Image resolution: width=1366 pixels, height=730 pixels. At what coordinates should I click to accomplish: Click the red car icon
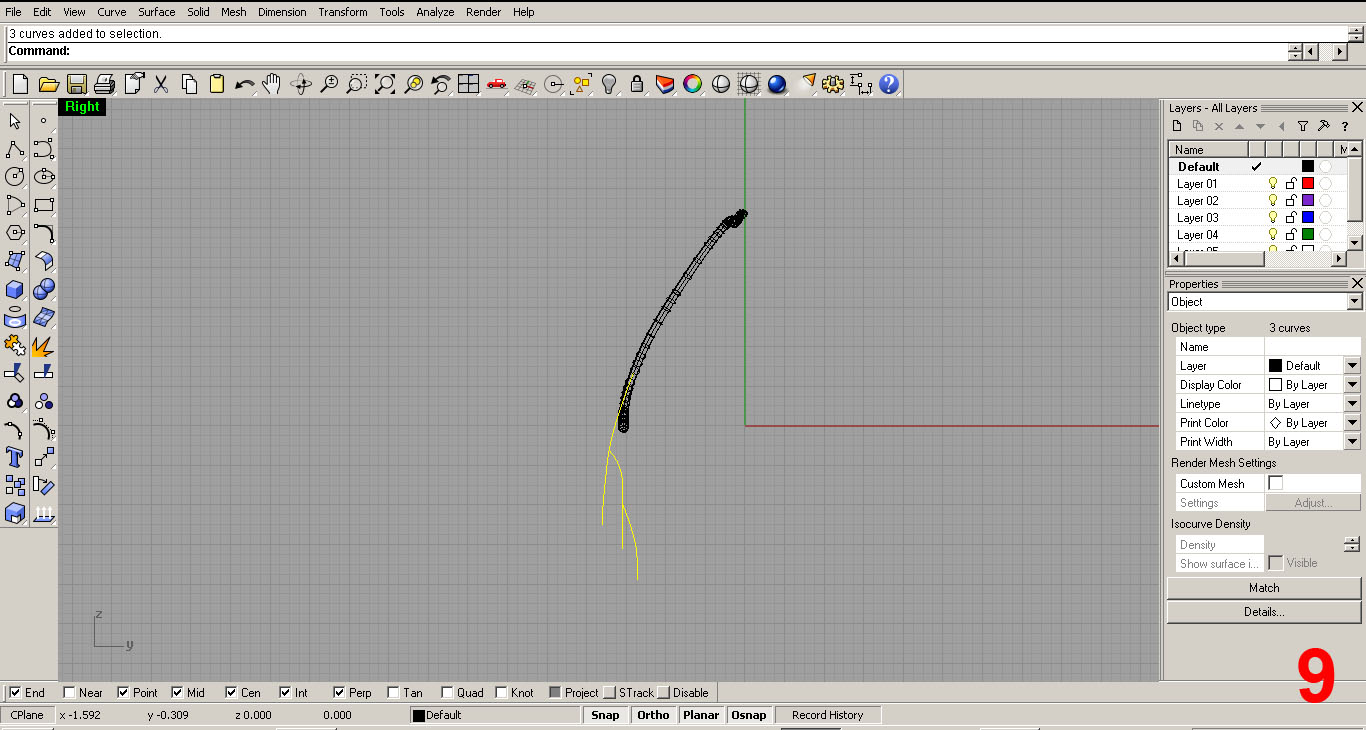tap(497, 84)
